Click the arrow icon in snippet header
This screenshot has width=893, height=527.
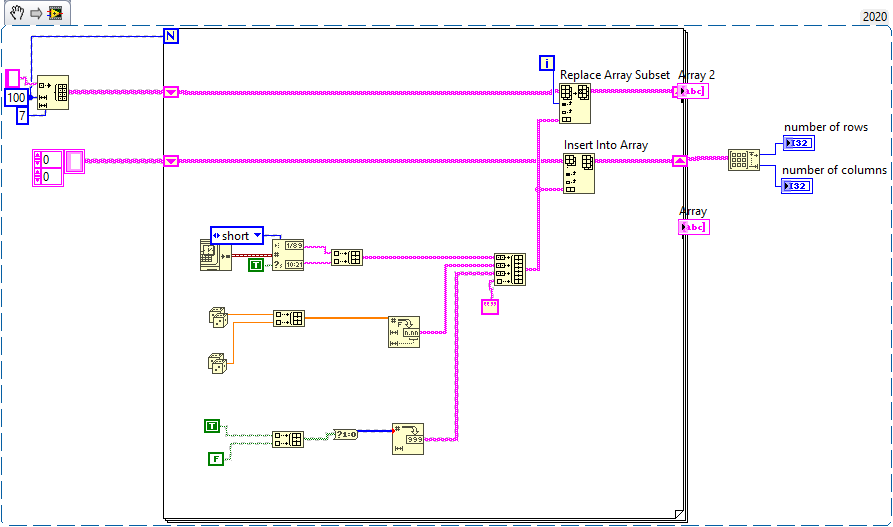36,13
